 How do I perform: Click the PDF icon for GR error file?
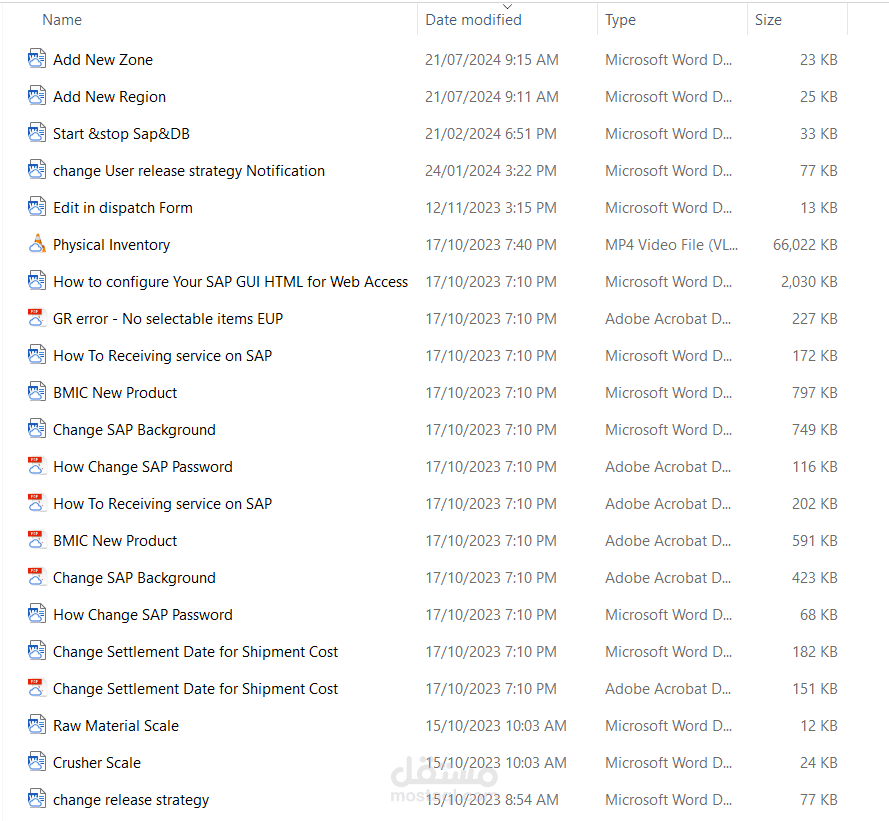coord(37,318)
